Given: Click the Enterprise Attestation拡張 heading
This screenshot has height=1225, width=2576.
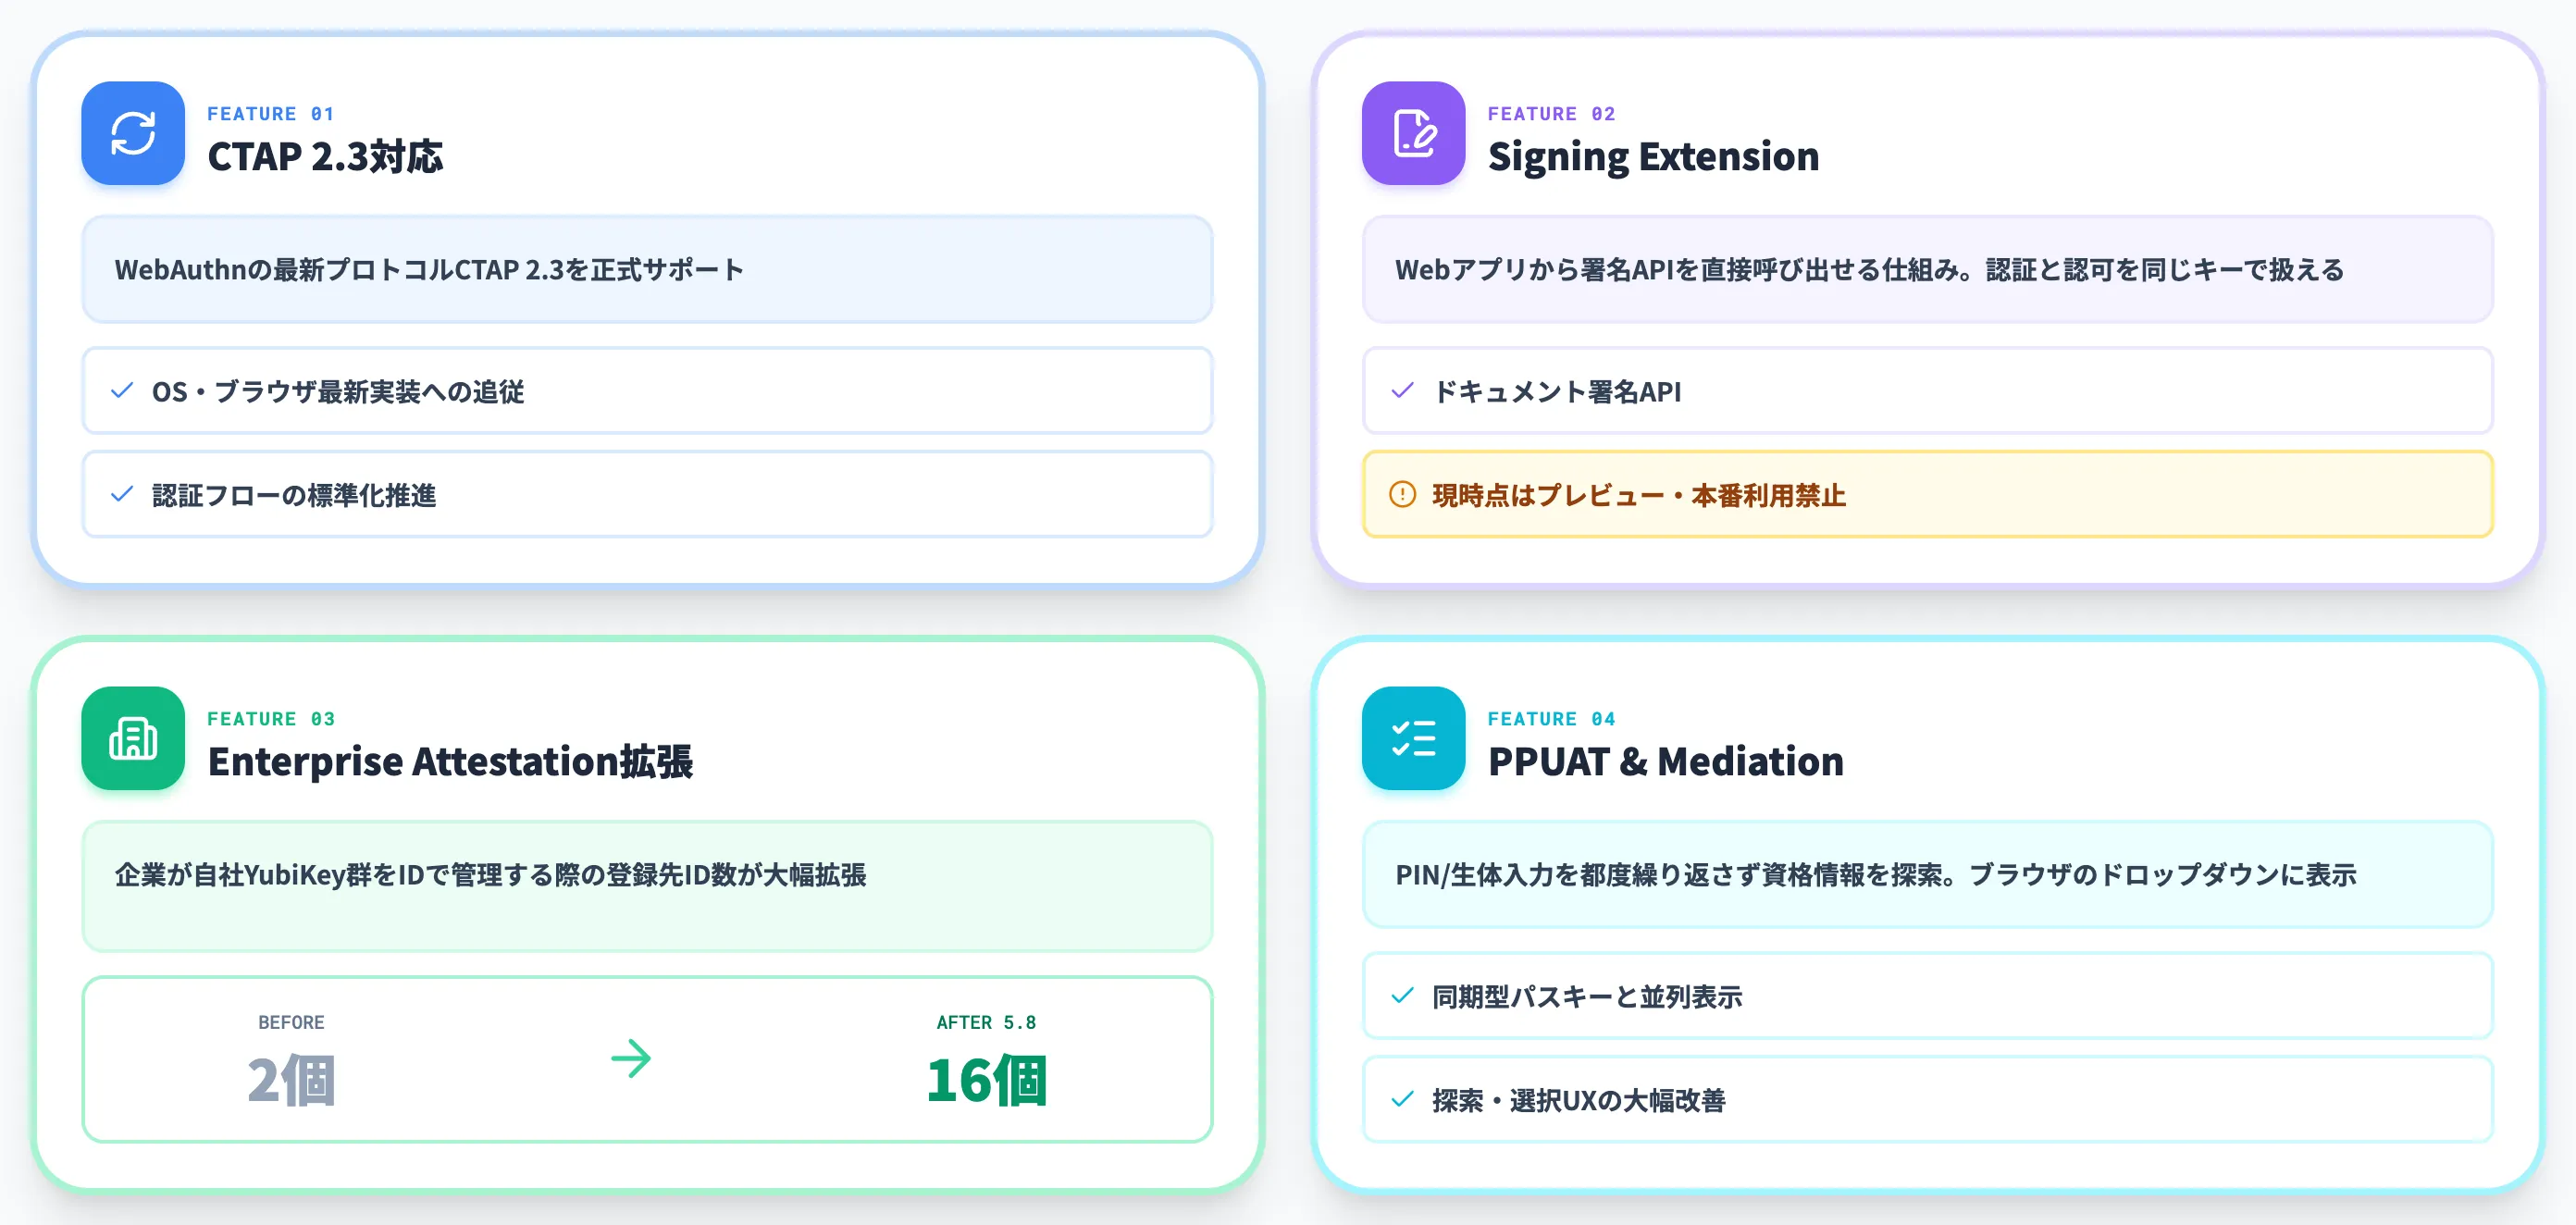Looking at the screenshot, I should pyautogui.click(x=450, y=762).
